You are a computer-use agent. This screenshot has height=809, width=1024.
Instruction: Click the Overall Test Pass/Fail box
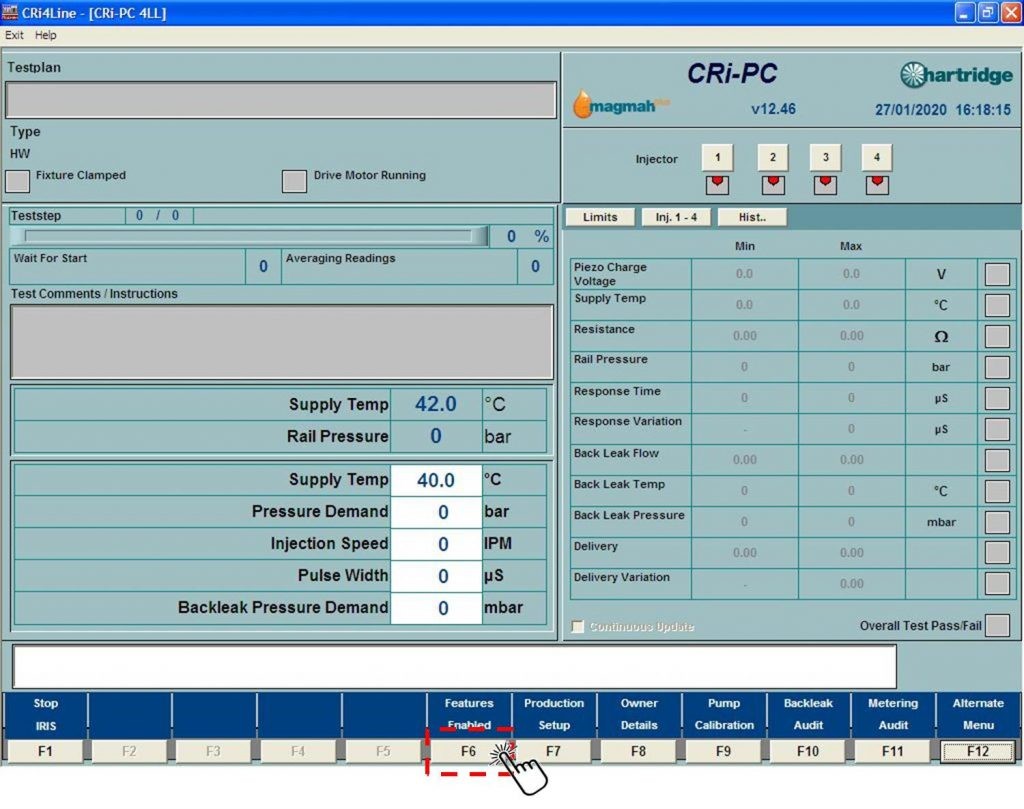pos(997,626)
